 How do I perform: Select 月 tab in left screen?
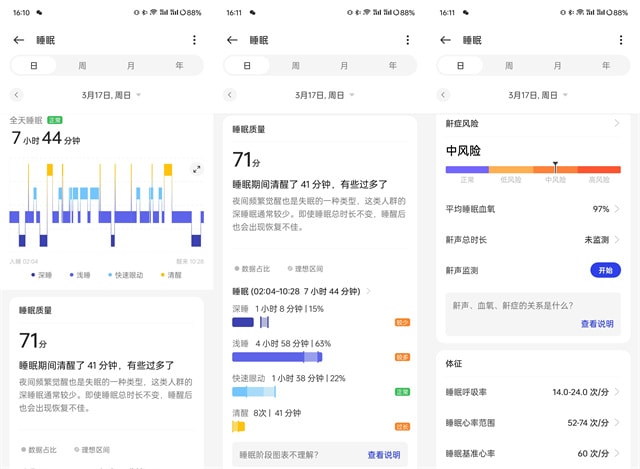coord(131,66)
